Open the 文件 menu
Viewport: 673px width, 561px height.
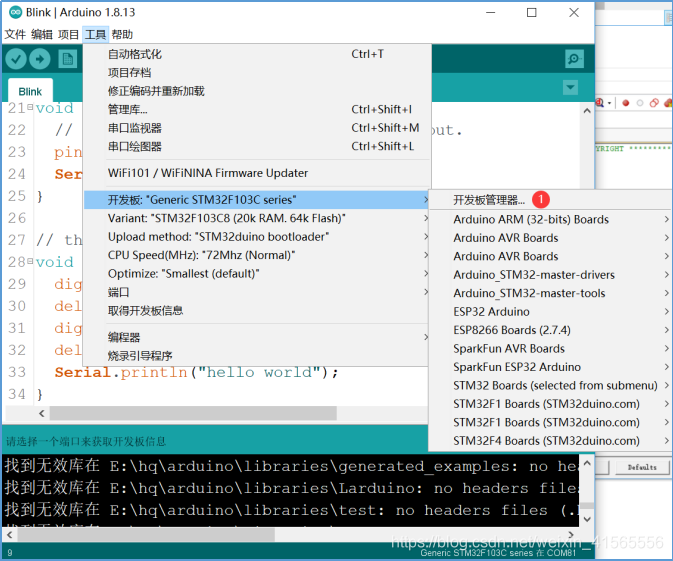[15, 34]
